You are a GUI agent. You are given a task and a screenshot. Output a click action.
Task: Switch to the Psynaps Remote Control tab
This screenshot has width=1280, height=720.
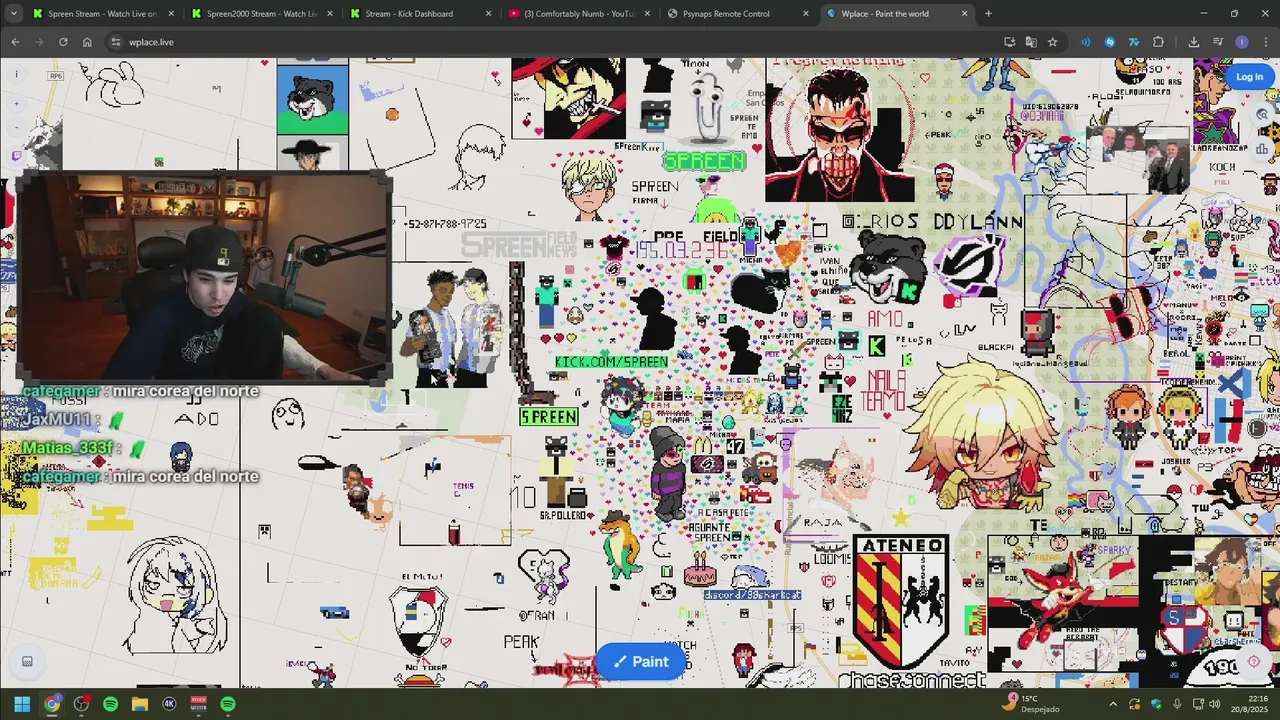pos(738,14)
